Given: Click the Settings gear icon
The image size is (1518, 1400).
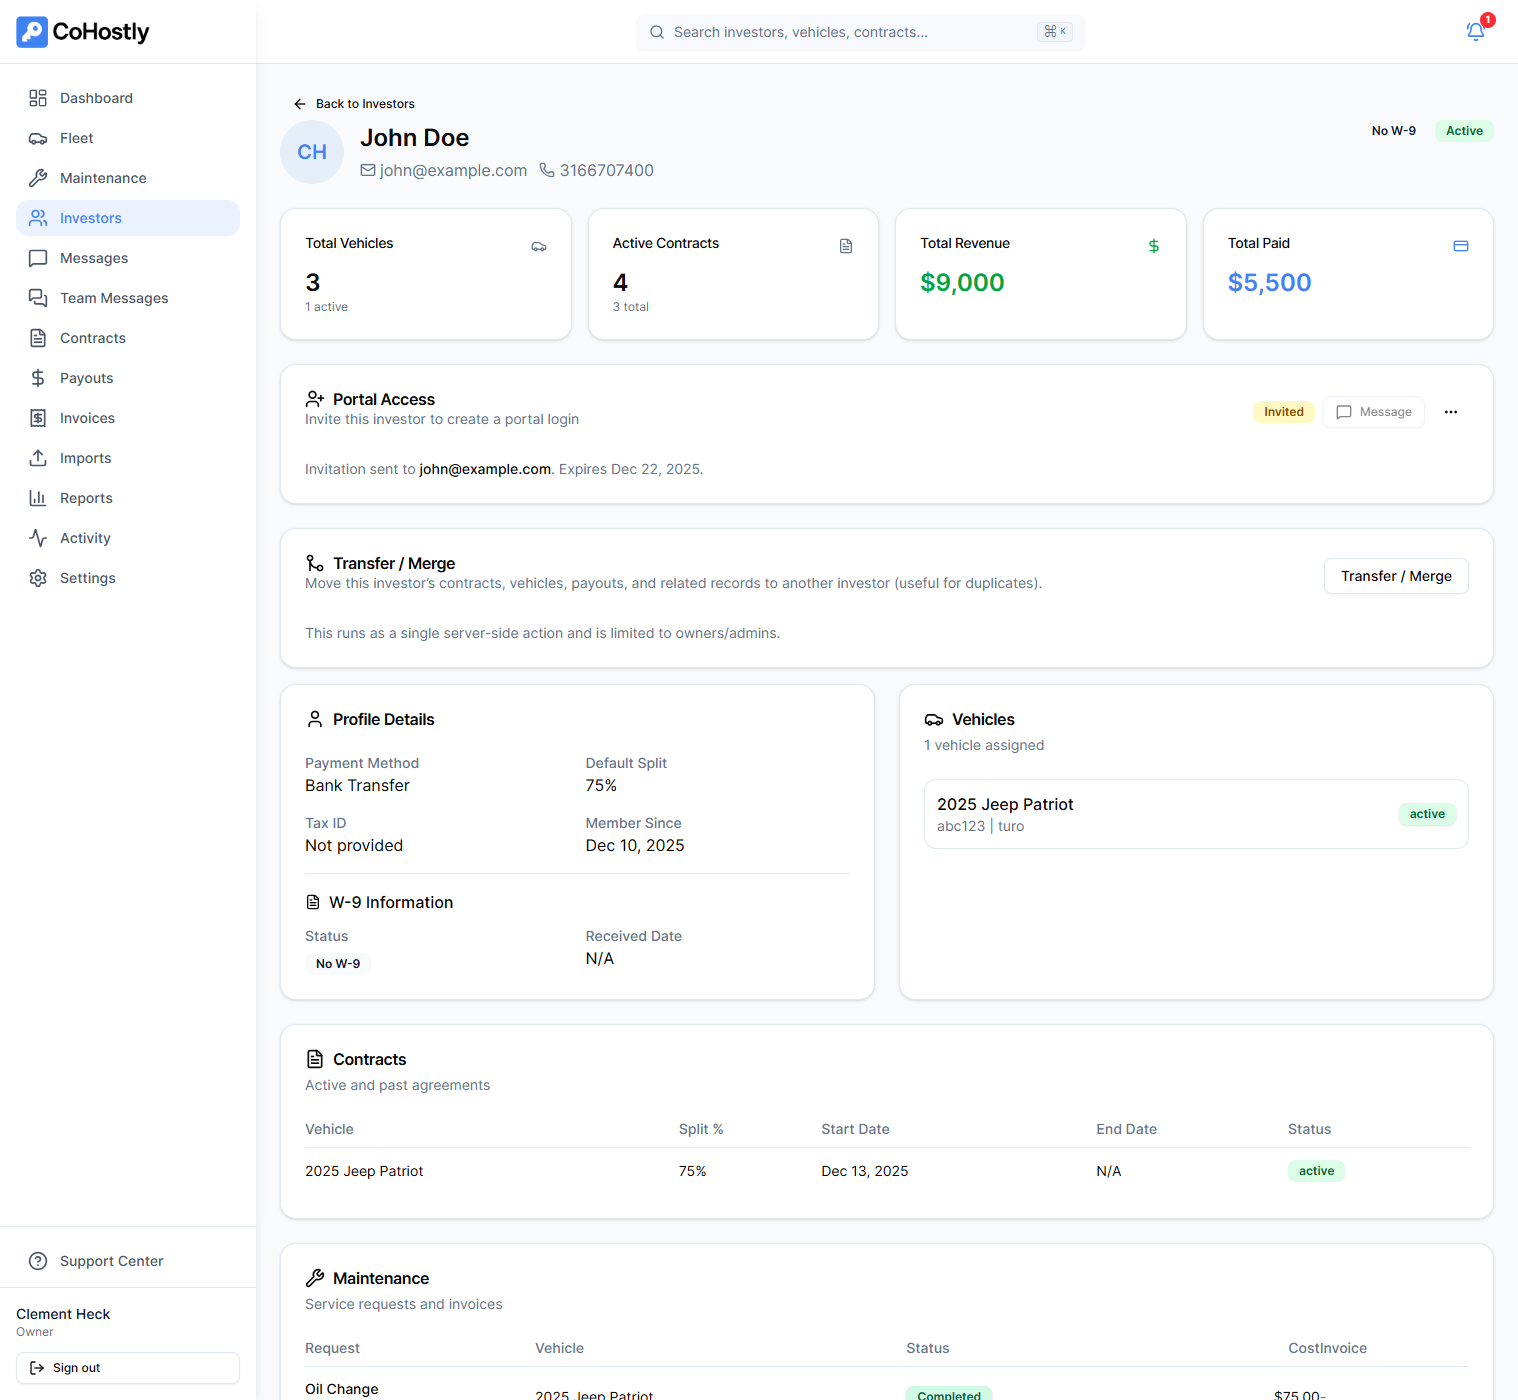Looking at the screenshot, I should click(x=38, y=578).
